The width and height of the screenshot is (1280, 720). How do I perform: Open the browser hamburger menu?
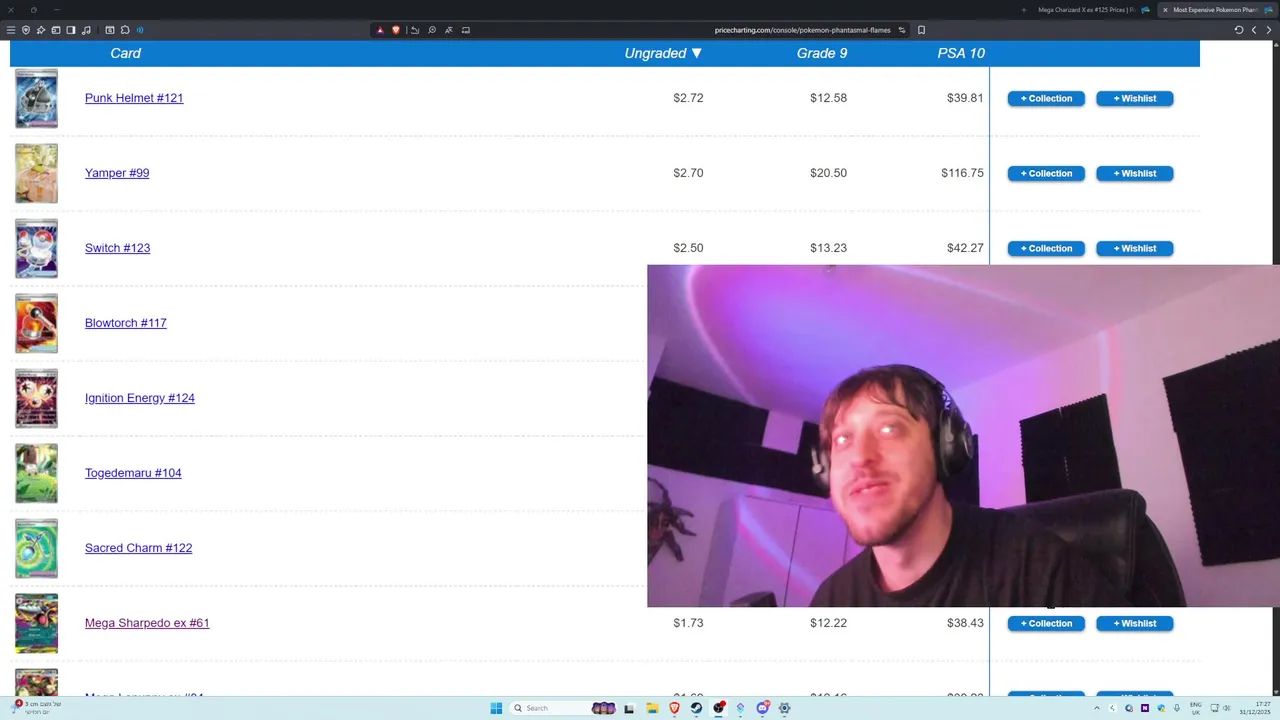tap(10, 30)
